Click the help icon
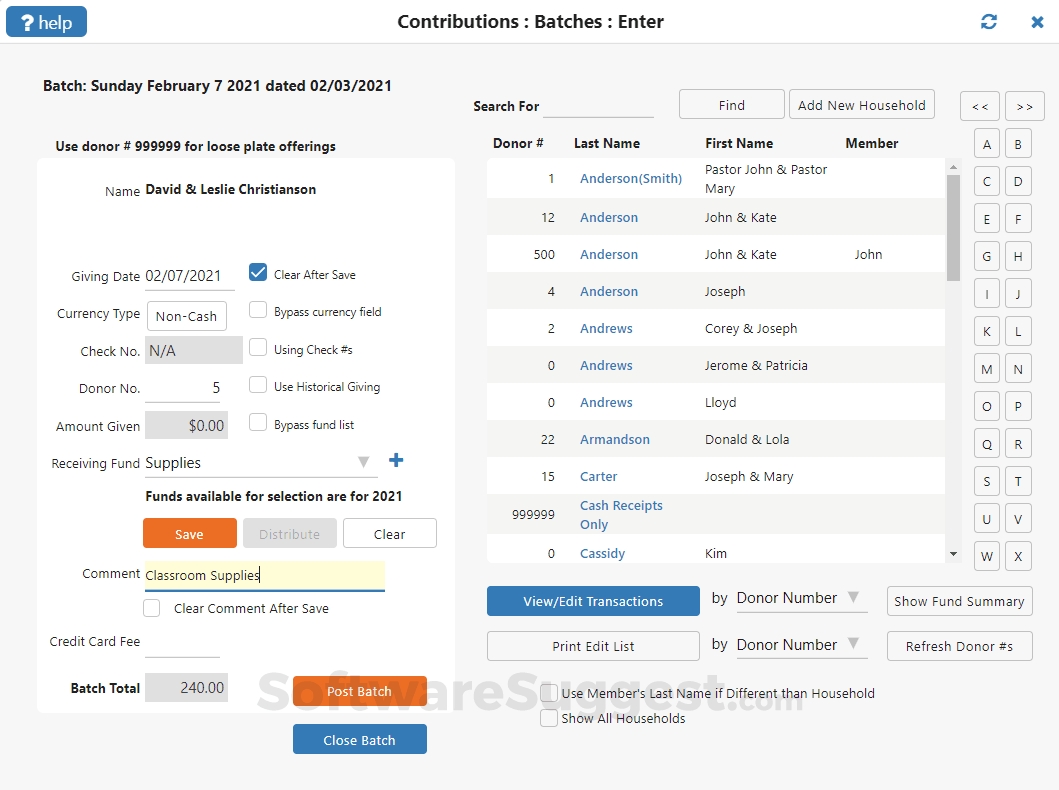The width and height of the screenshot is (1059, 790). 45,20
